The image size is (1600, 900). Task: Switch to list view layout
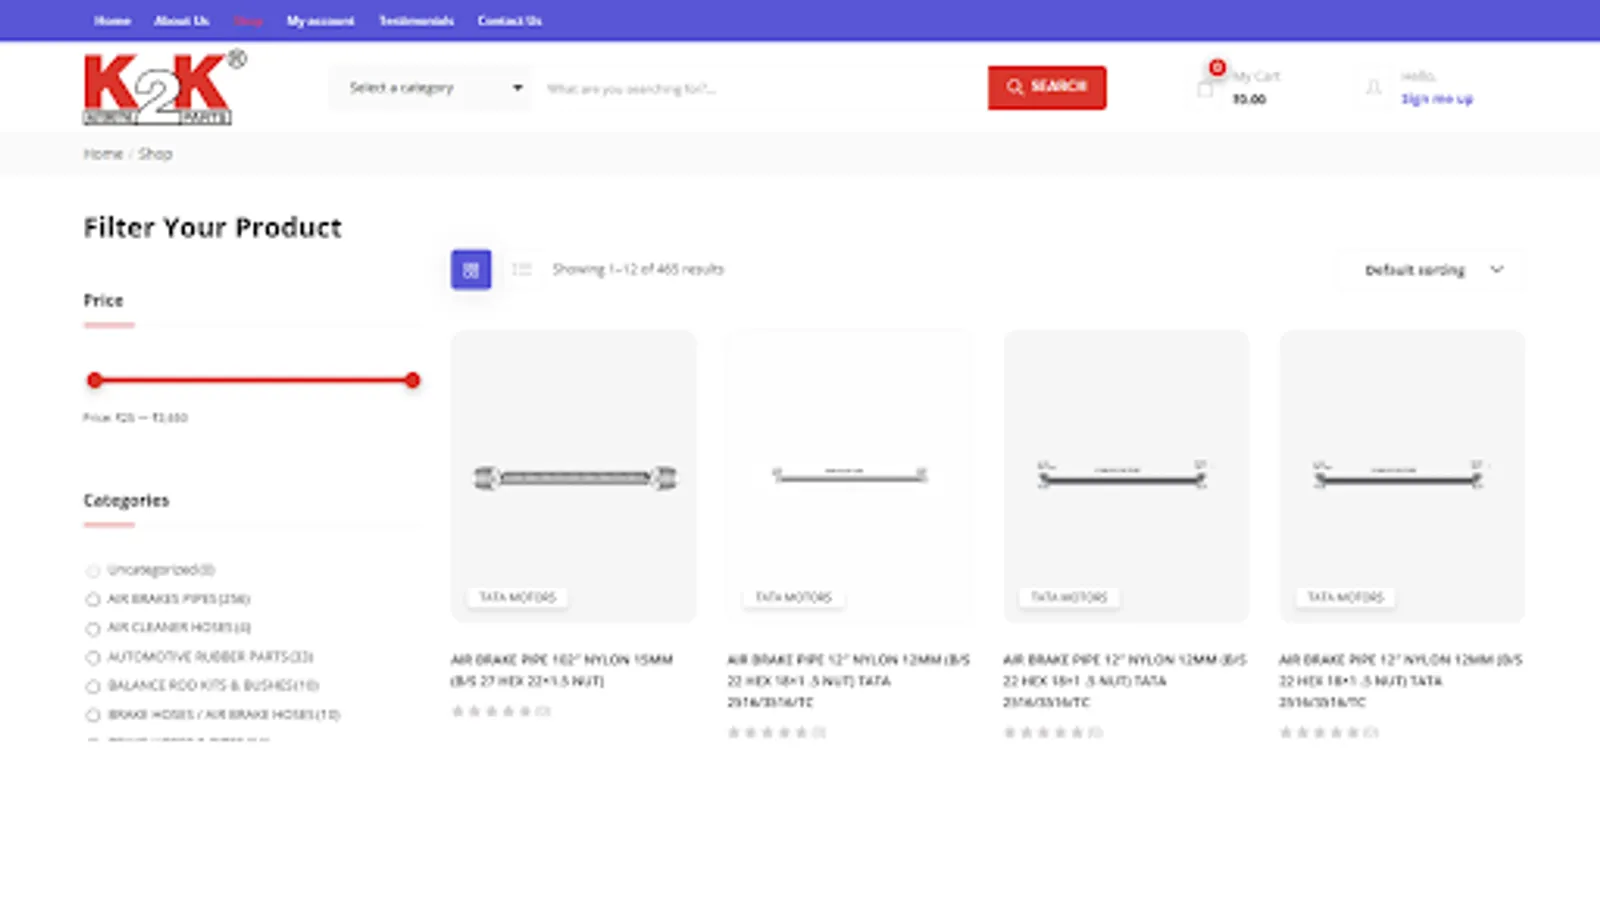(x=521, y=269)
